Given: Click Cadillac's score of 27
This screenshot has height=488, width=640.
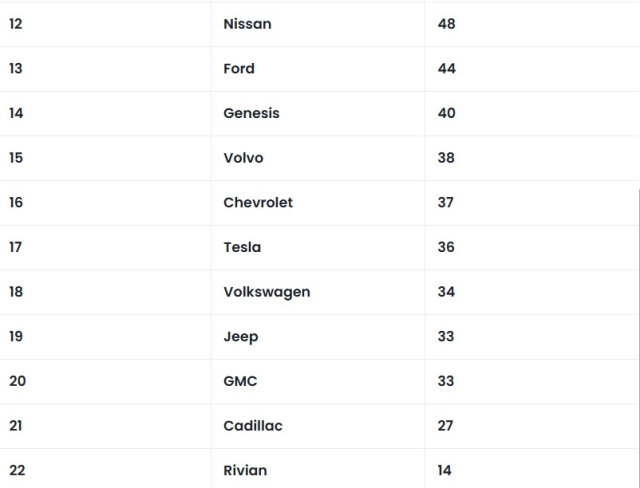Looking at the screenshot, I should pos(445,426).
